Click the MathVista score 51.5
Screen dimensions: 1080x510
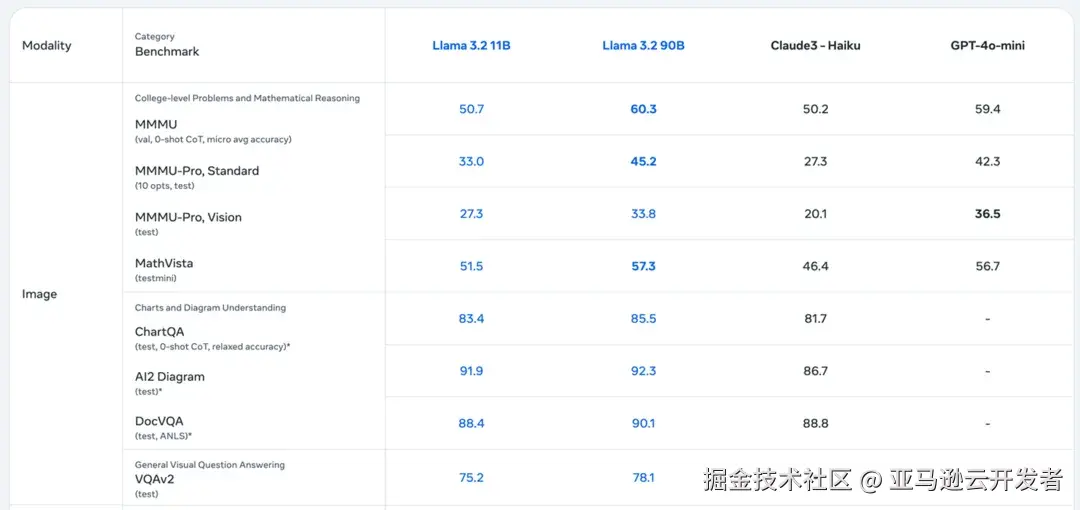click(x=471, y=266)
